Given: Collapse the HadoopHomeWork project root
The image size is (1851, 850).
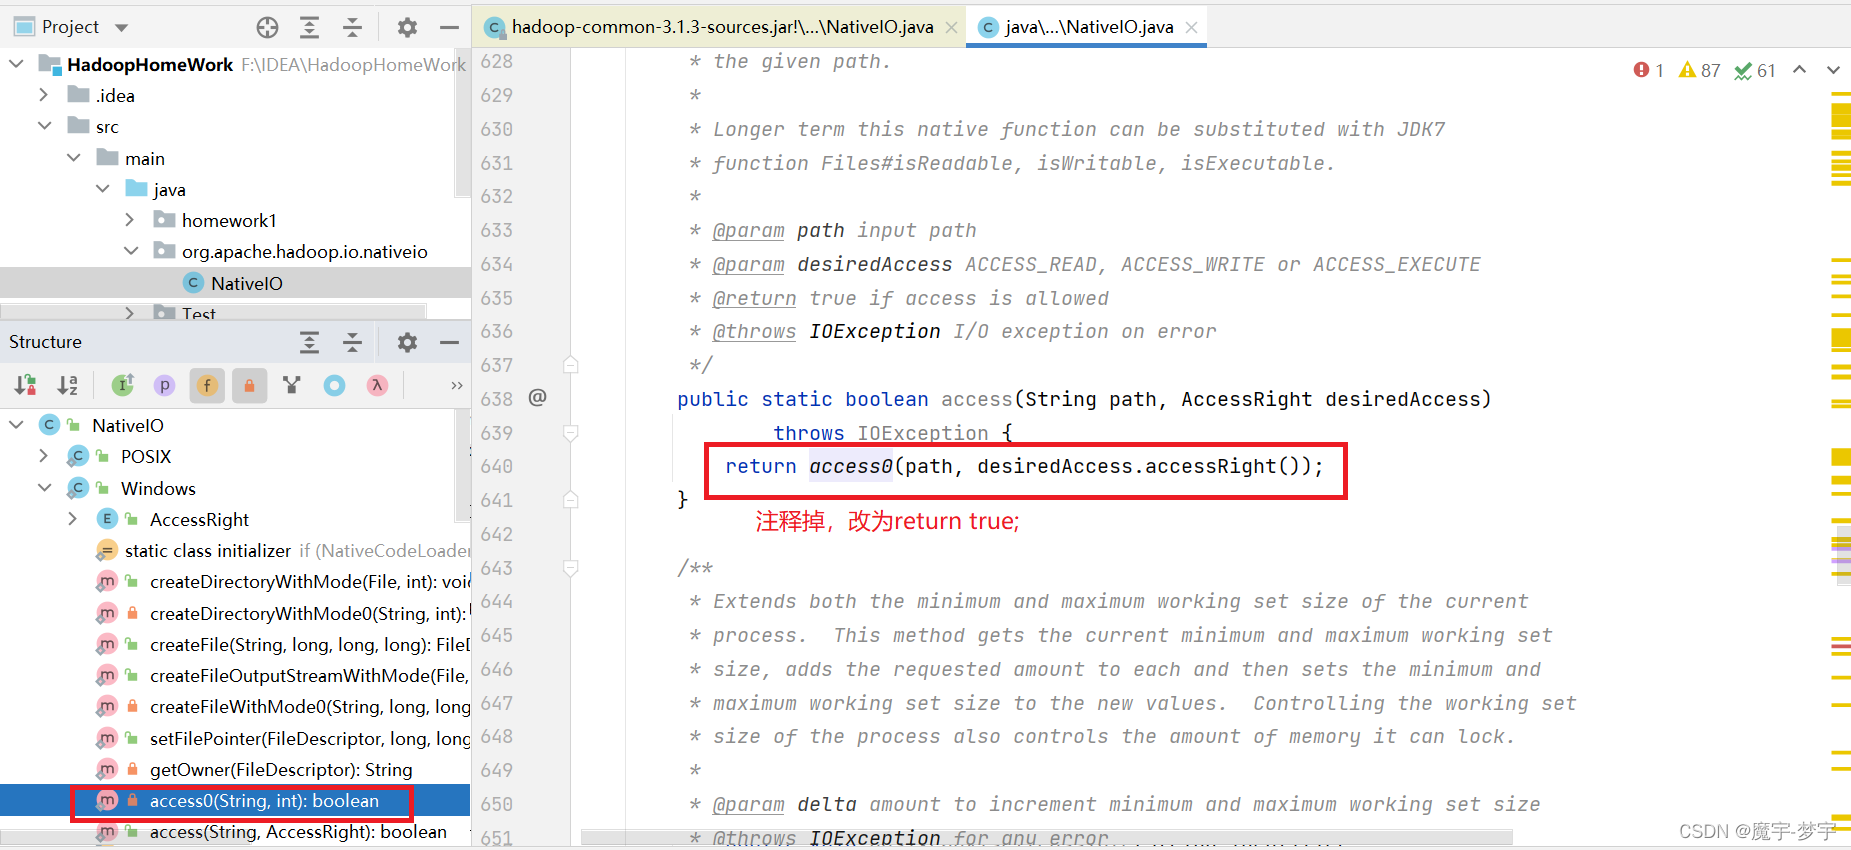Looking at the screenshot, I should click(16, 64).
